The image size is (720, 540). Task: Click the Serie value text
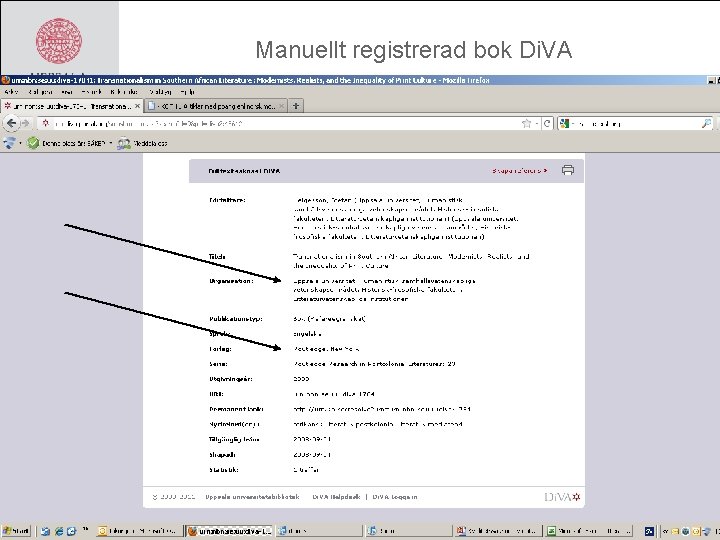tap(374, 364)
